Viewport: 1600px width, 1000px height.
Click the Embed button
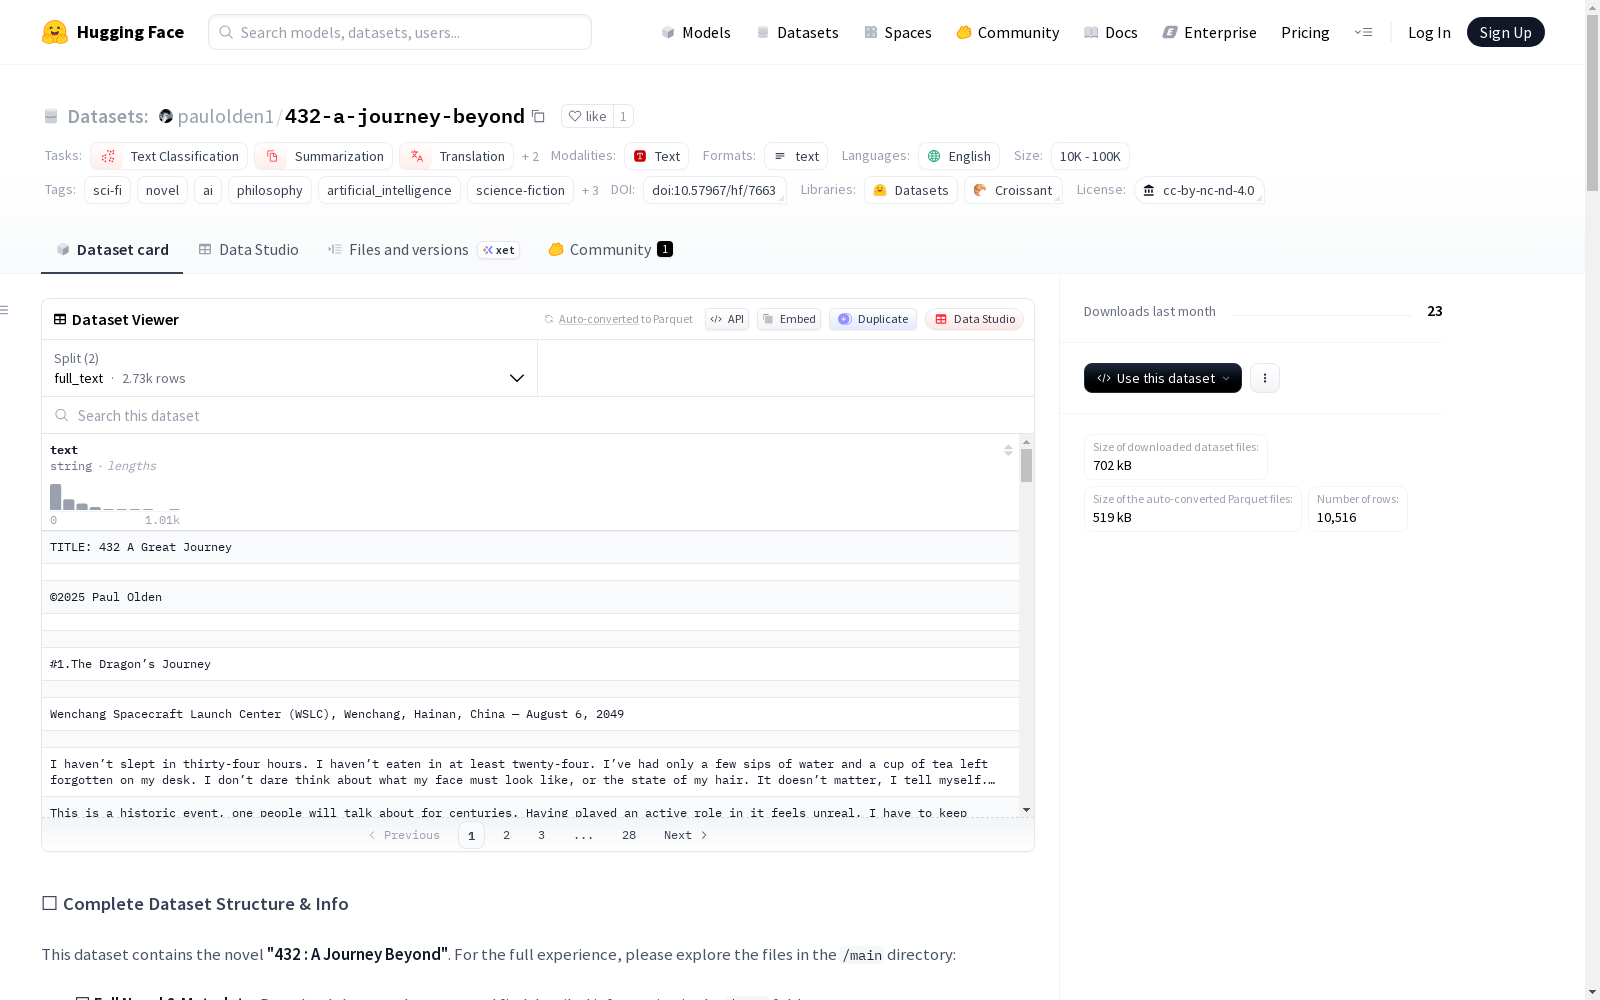(789, 319)
